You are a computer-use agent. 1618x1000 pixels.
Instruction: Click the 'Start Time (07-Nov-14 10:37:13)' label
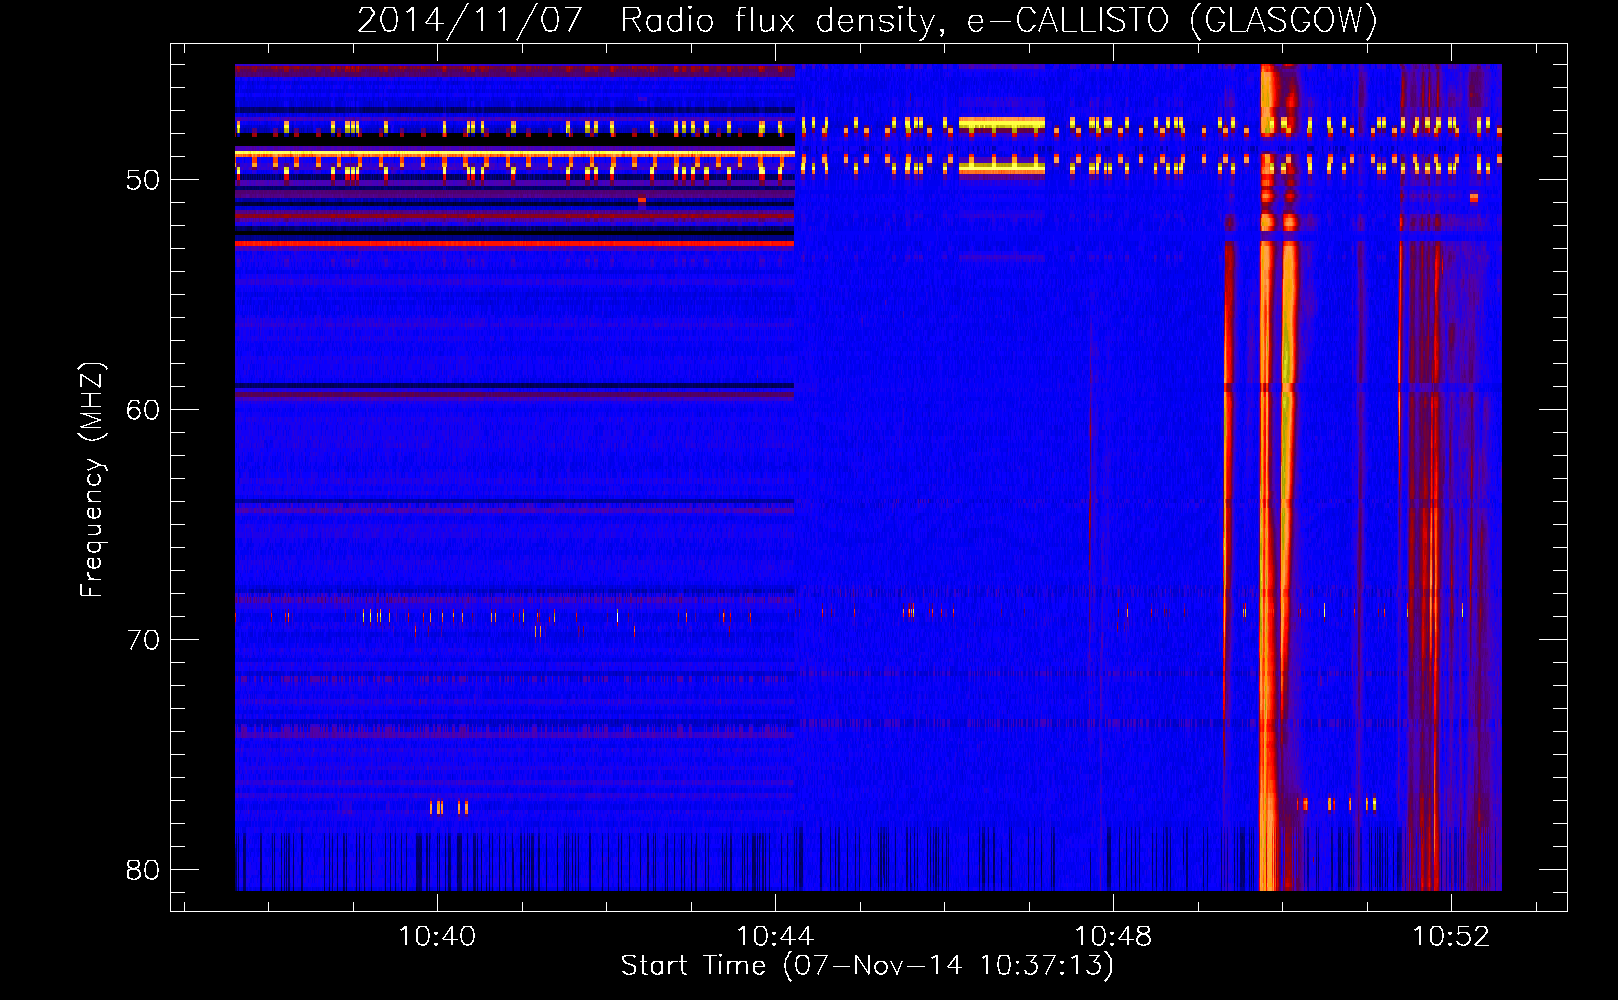[867, 966]
